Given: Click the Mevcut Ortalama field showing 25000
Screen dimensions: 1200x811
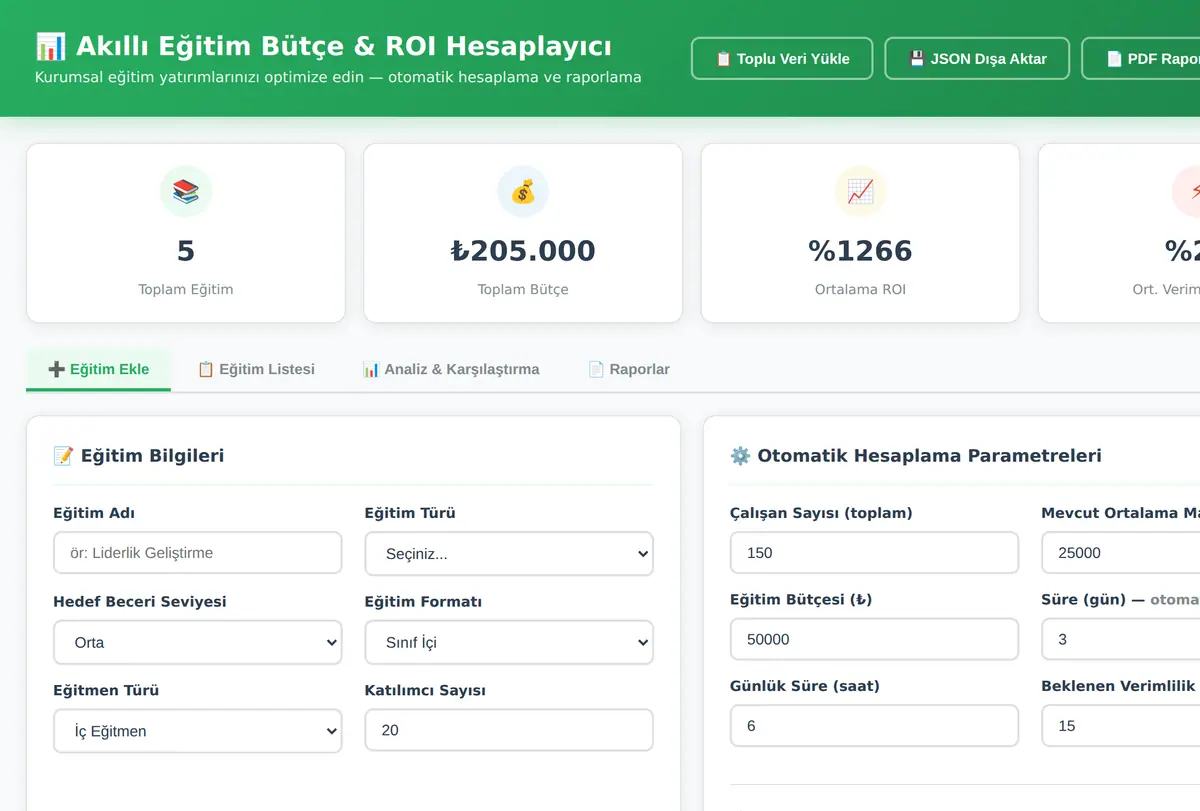Looking at the screenshot, I should (x=1121, y=553).
